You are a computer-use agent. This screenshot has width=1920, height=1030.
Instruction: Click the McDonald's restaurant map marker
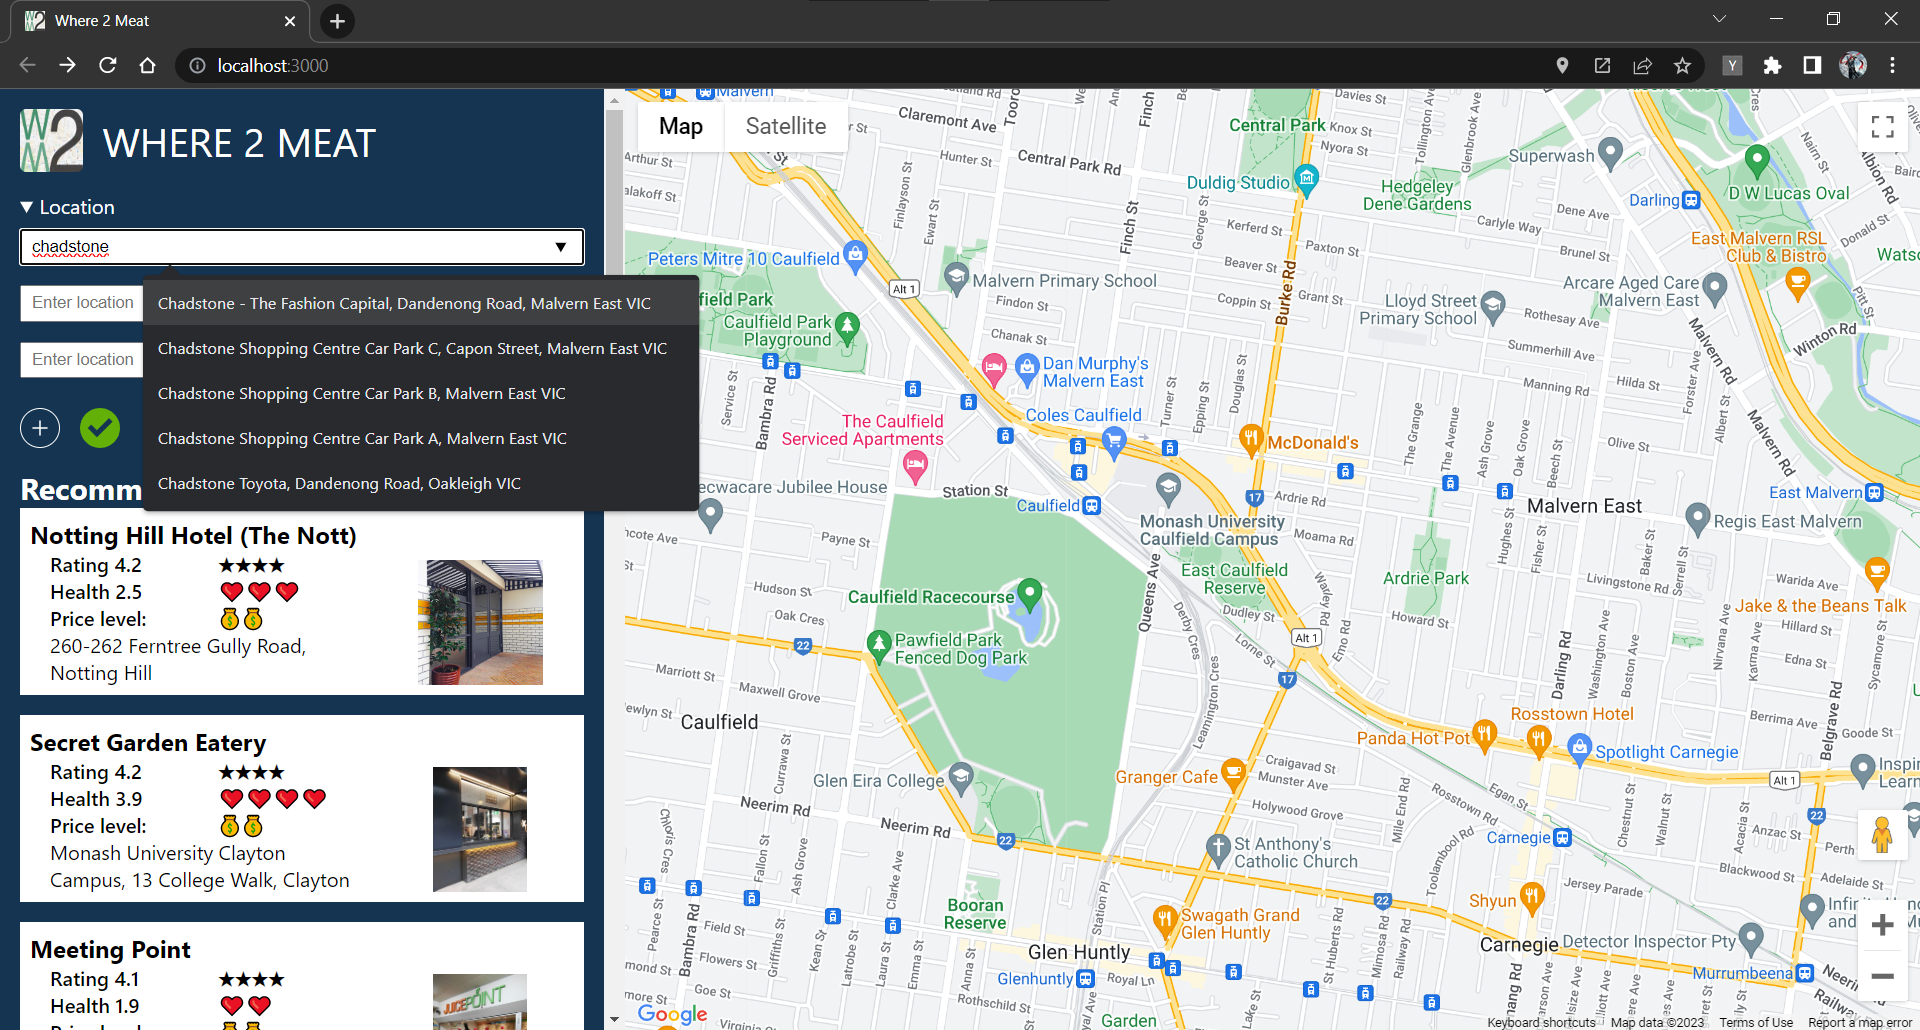point(1250,438)
